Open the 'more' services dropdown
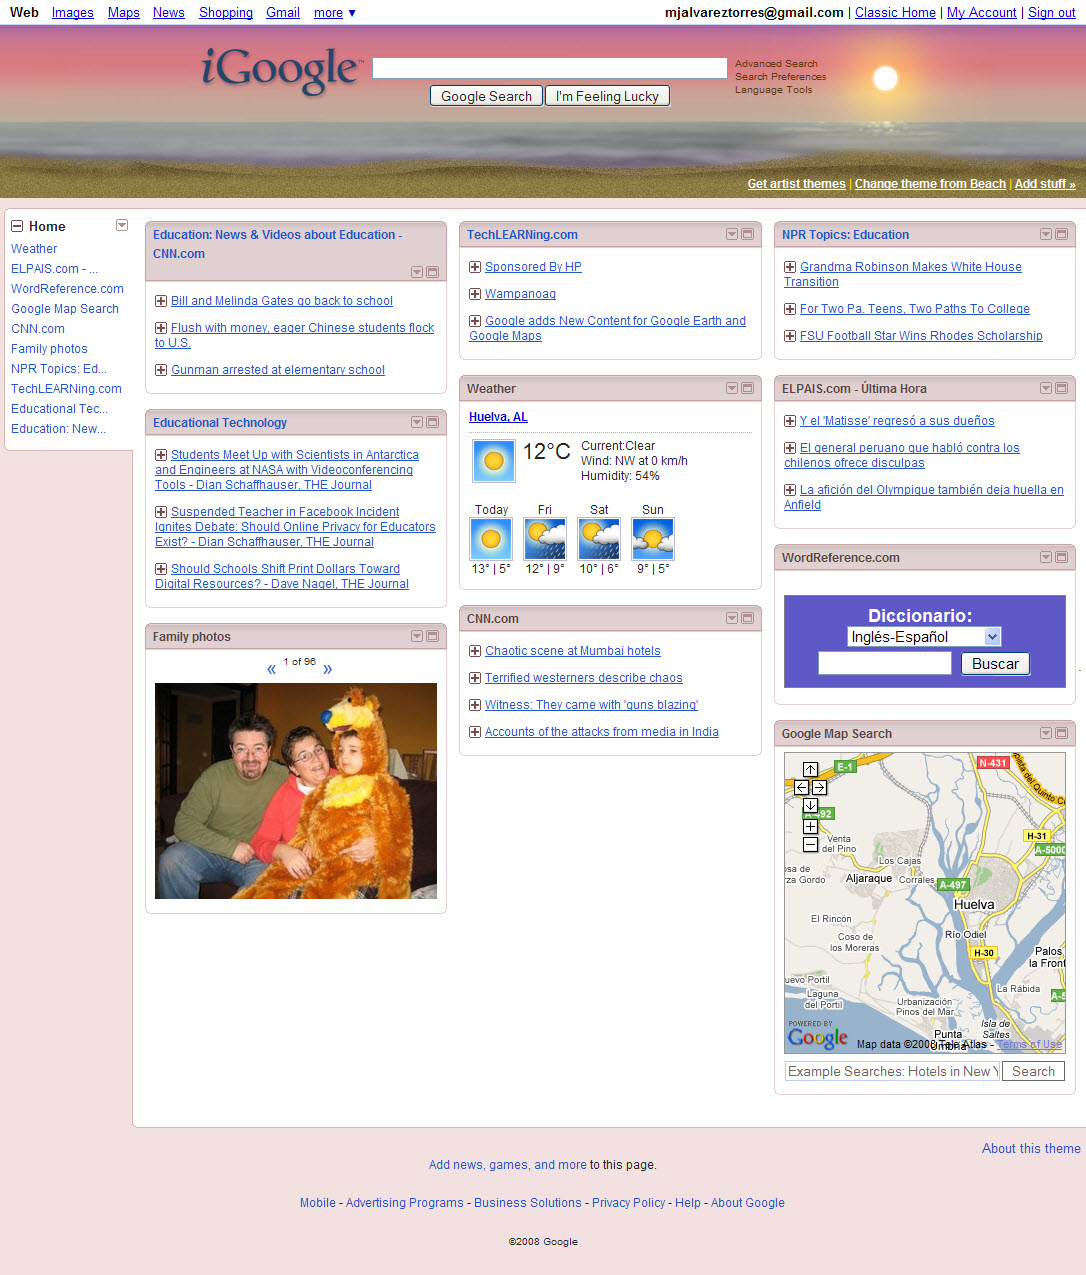Viewport: 1086px width, 1275px height. pyautogui.click(x=335, y=13)
